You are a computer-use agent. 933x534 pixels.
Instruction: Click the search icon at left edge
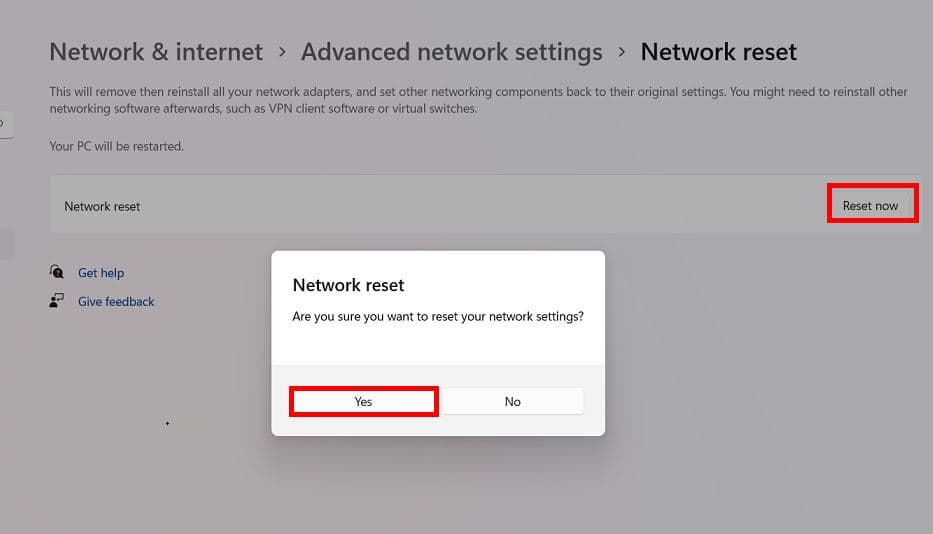click(x=4, y=123)
